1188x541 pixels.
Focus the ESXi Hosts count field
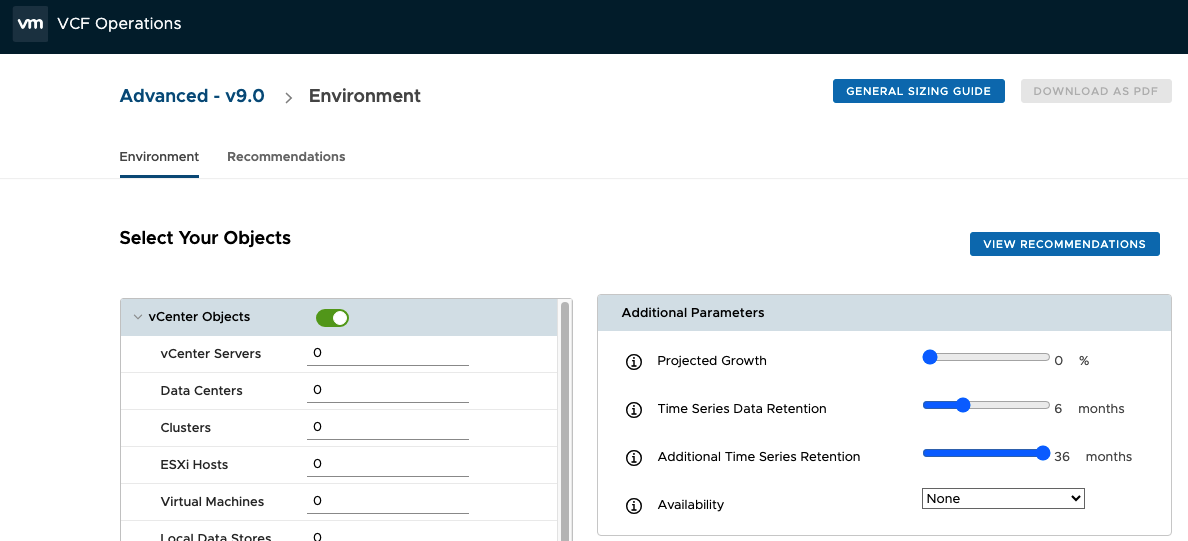point(387,465)
